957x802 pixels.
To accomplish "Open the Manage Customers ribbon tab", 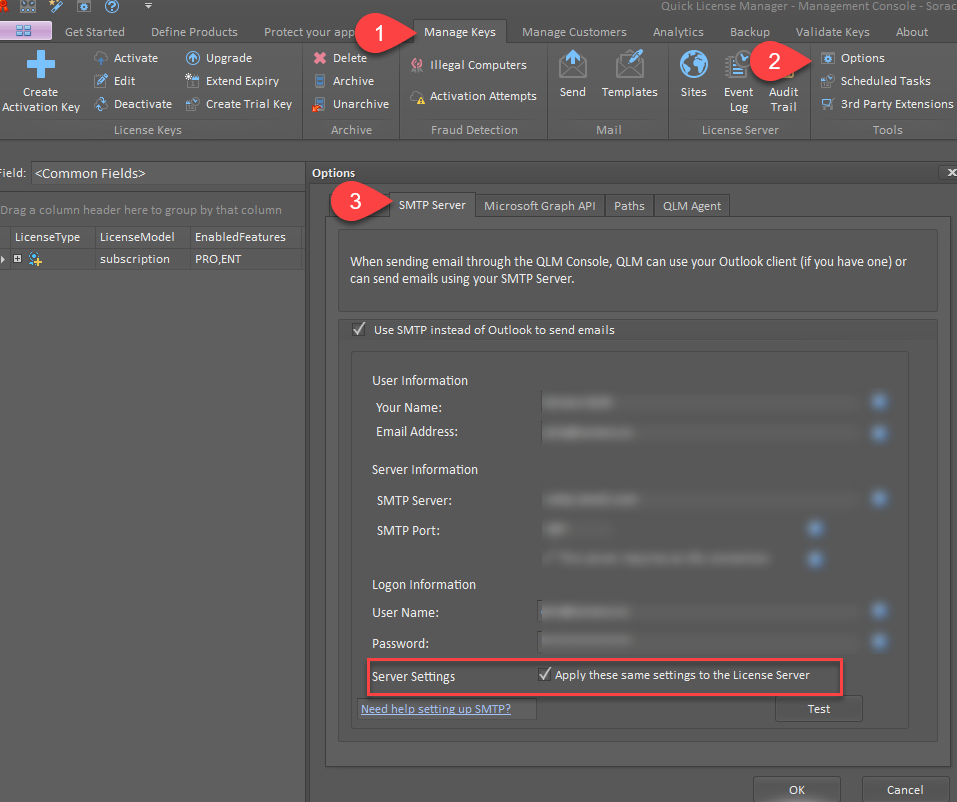I will (574, 32).
